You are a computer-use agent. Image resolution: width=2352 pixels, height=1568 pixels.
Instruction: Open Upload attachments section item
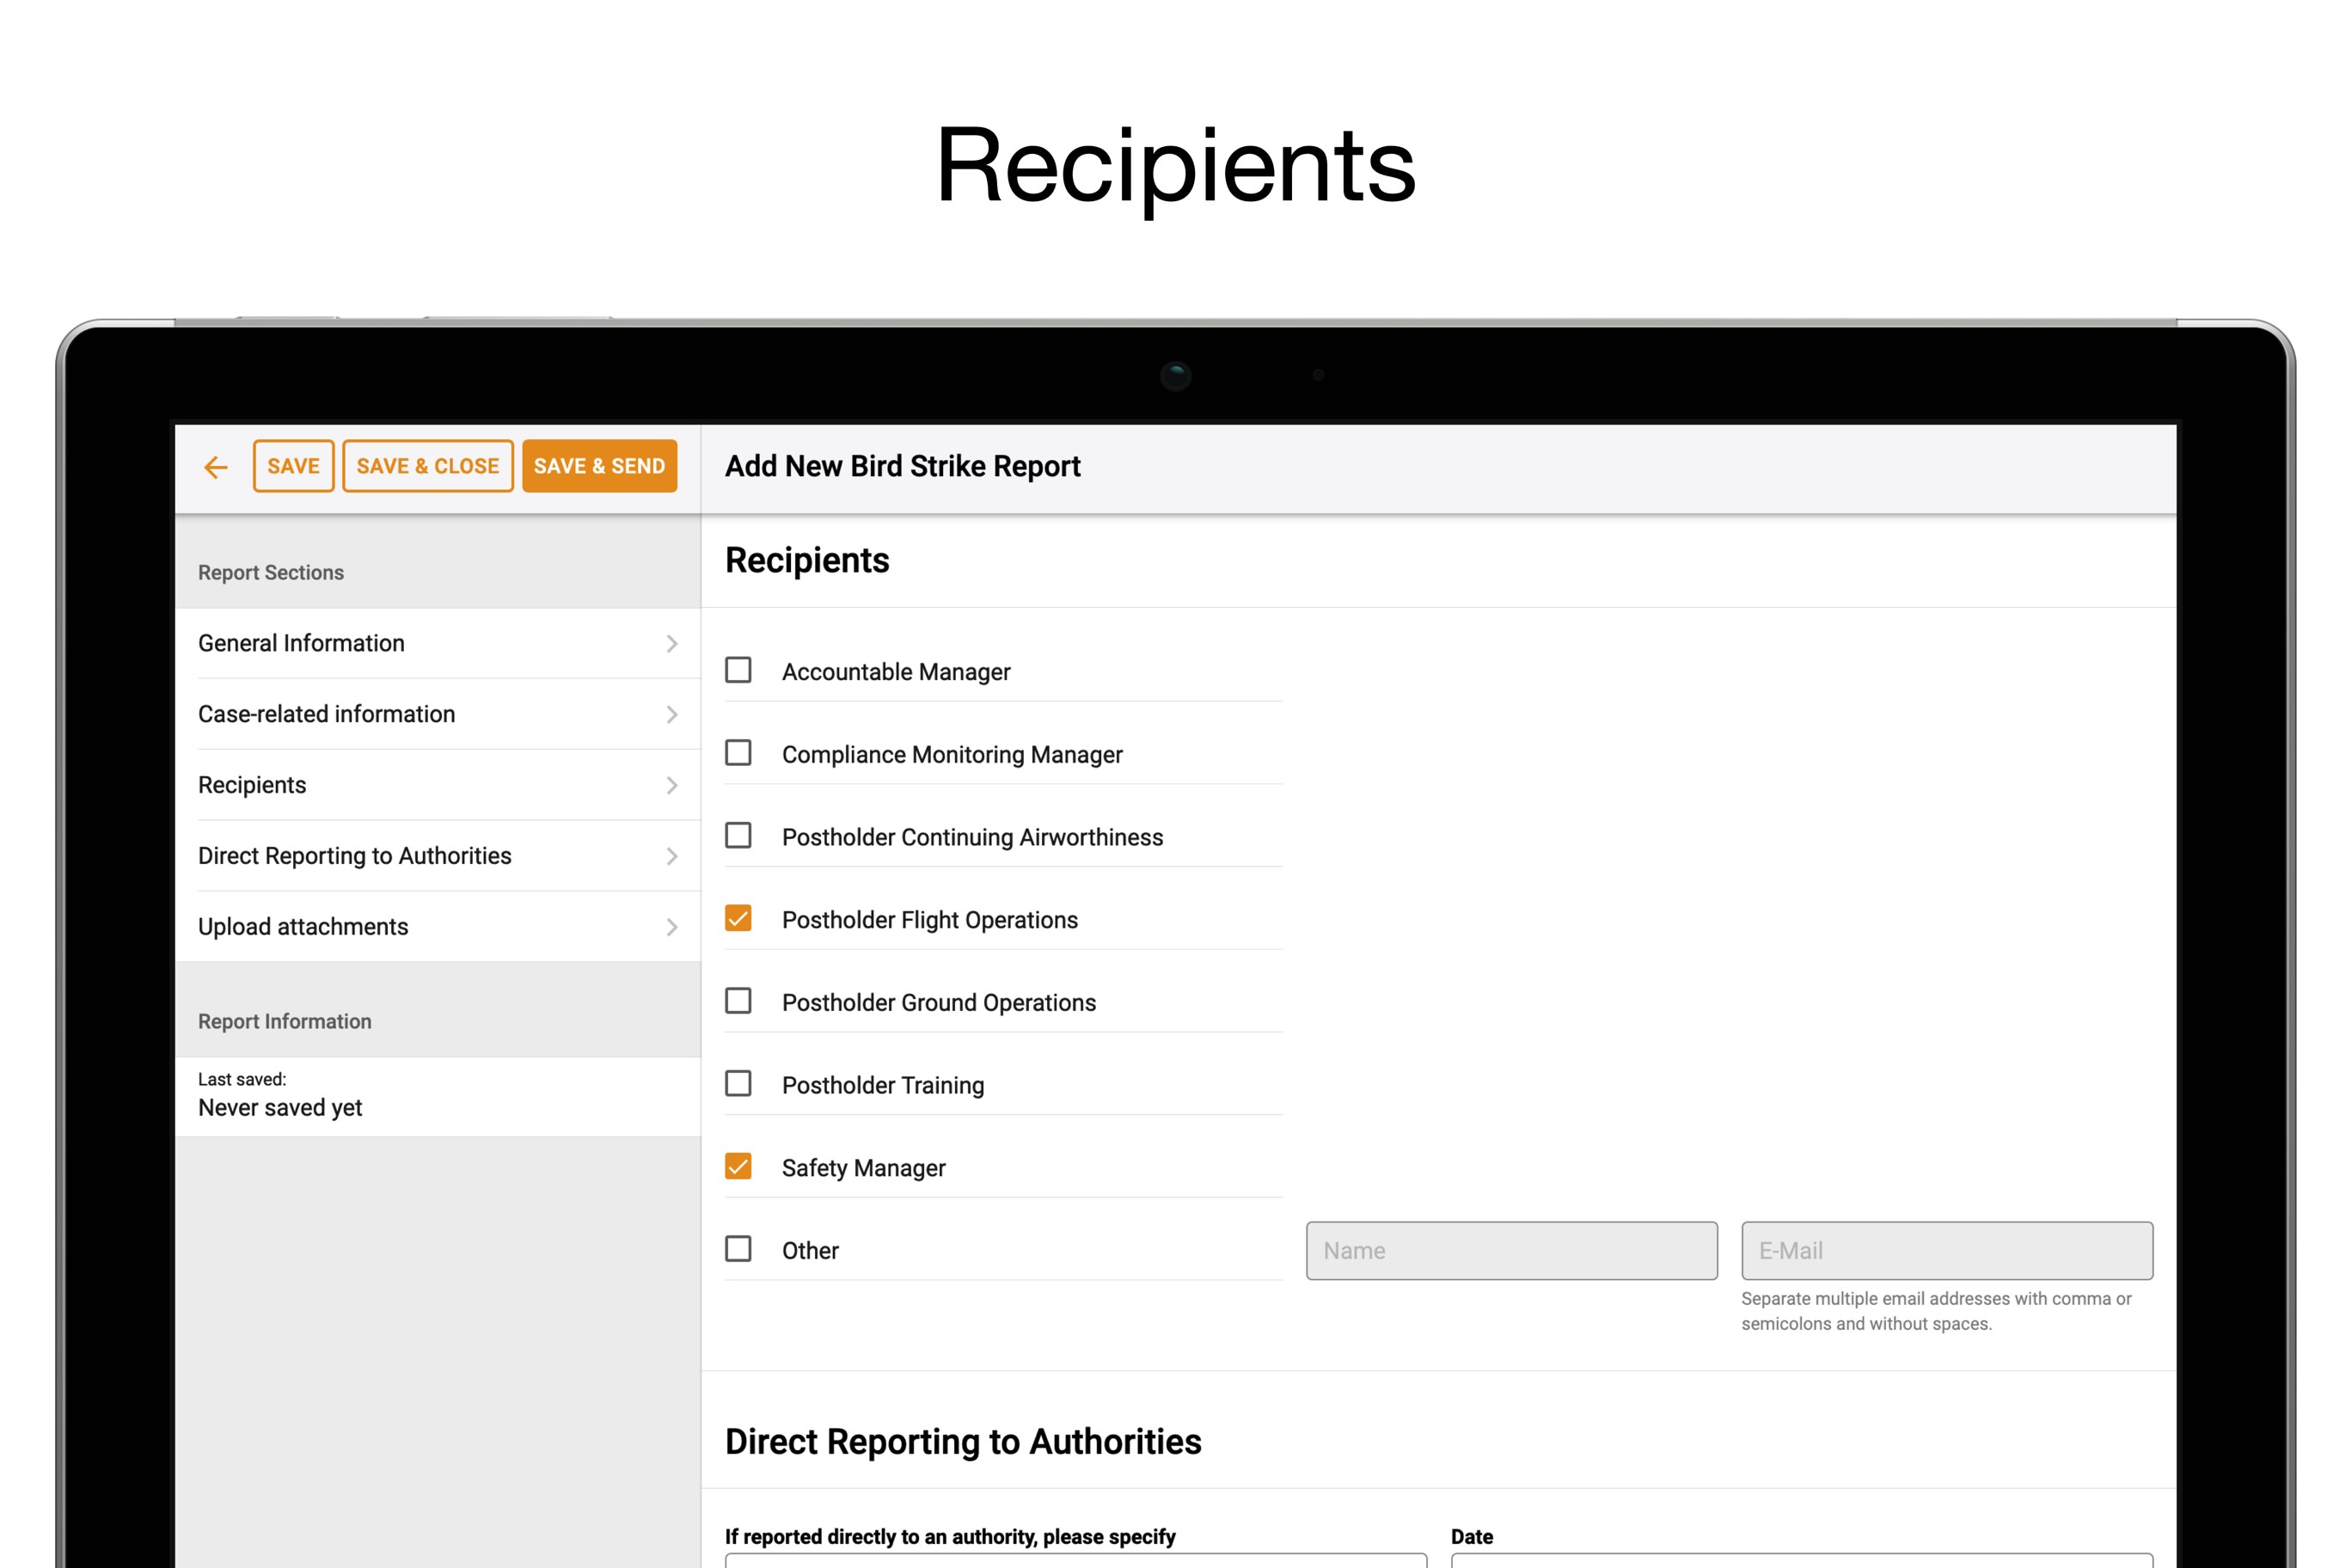(303, 928)
